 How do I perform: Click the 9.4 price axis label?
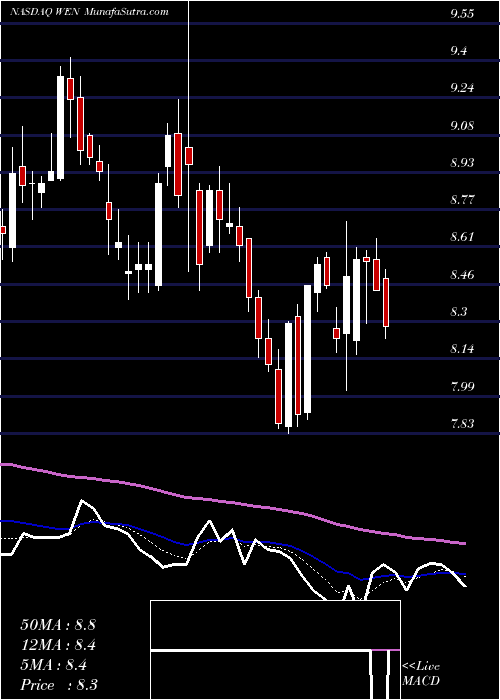click(458, 51)
